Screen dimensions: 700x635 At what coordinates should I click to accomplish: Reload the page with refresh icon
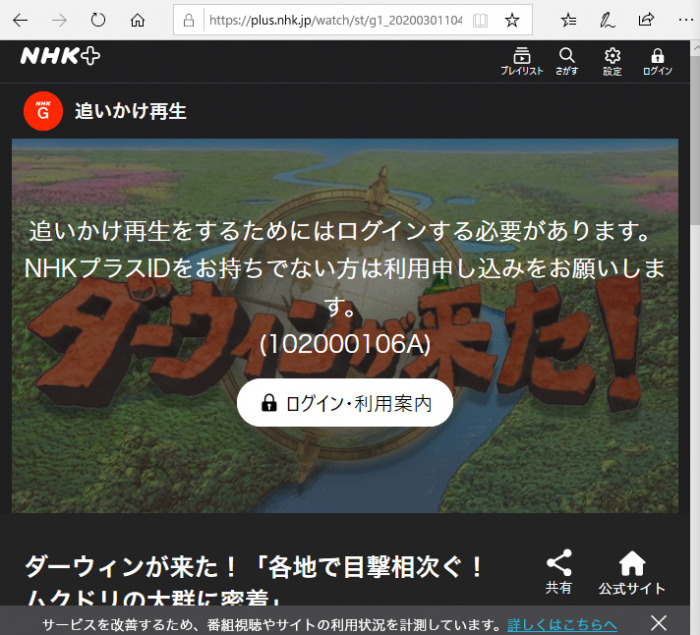(x=98, y=20)
